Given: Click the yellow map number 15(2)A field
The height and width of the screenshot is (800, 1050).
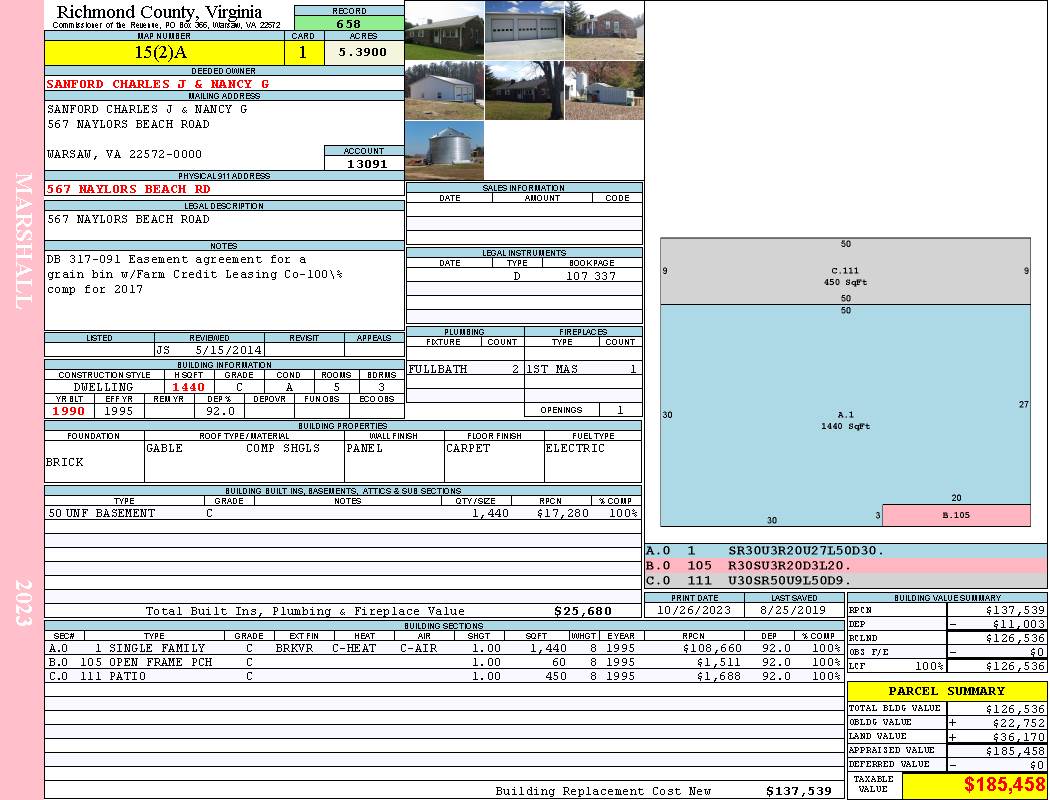Looking at the screenshot, I should pyautogui.click(x=164, y=52).
